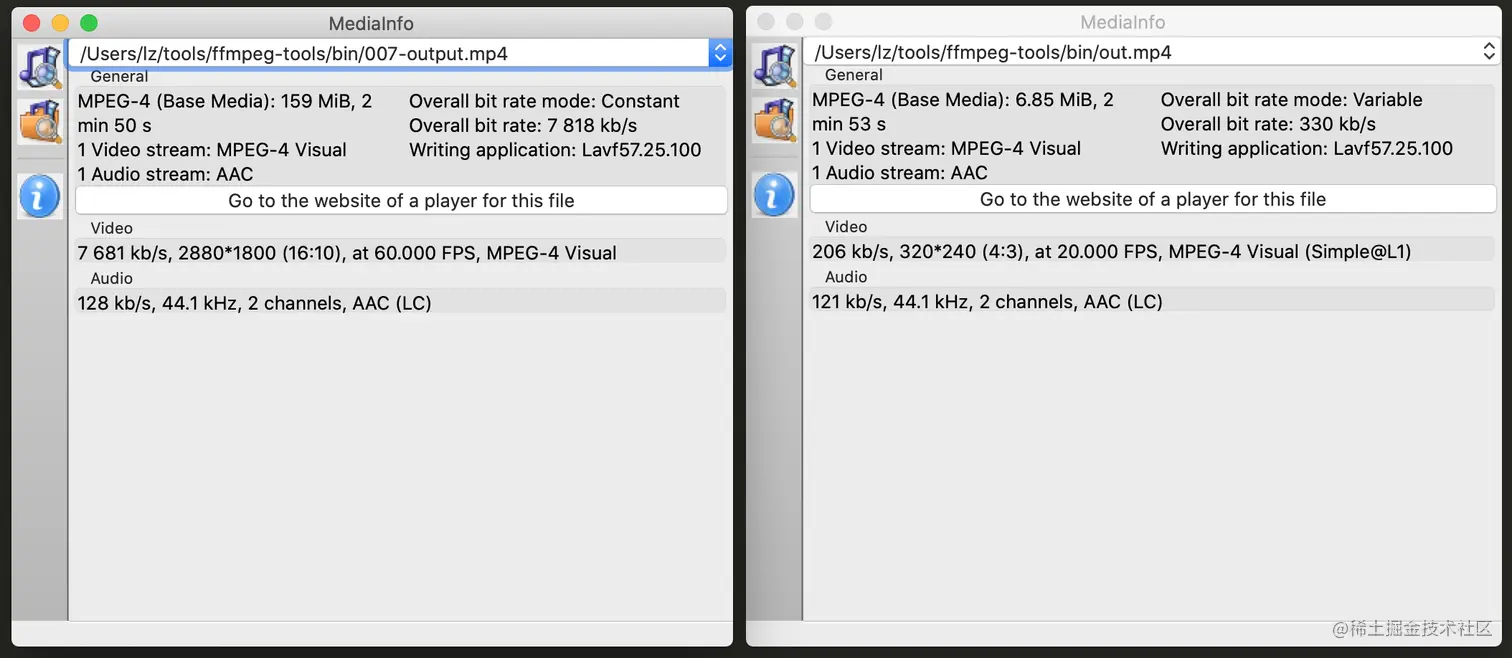The width and height of the screenshot is (1512, 658).
Task: Click the open folder icon in the out.mp4 window
Action: (x=774, y=120)
